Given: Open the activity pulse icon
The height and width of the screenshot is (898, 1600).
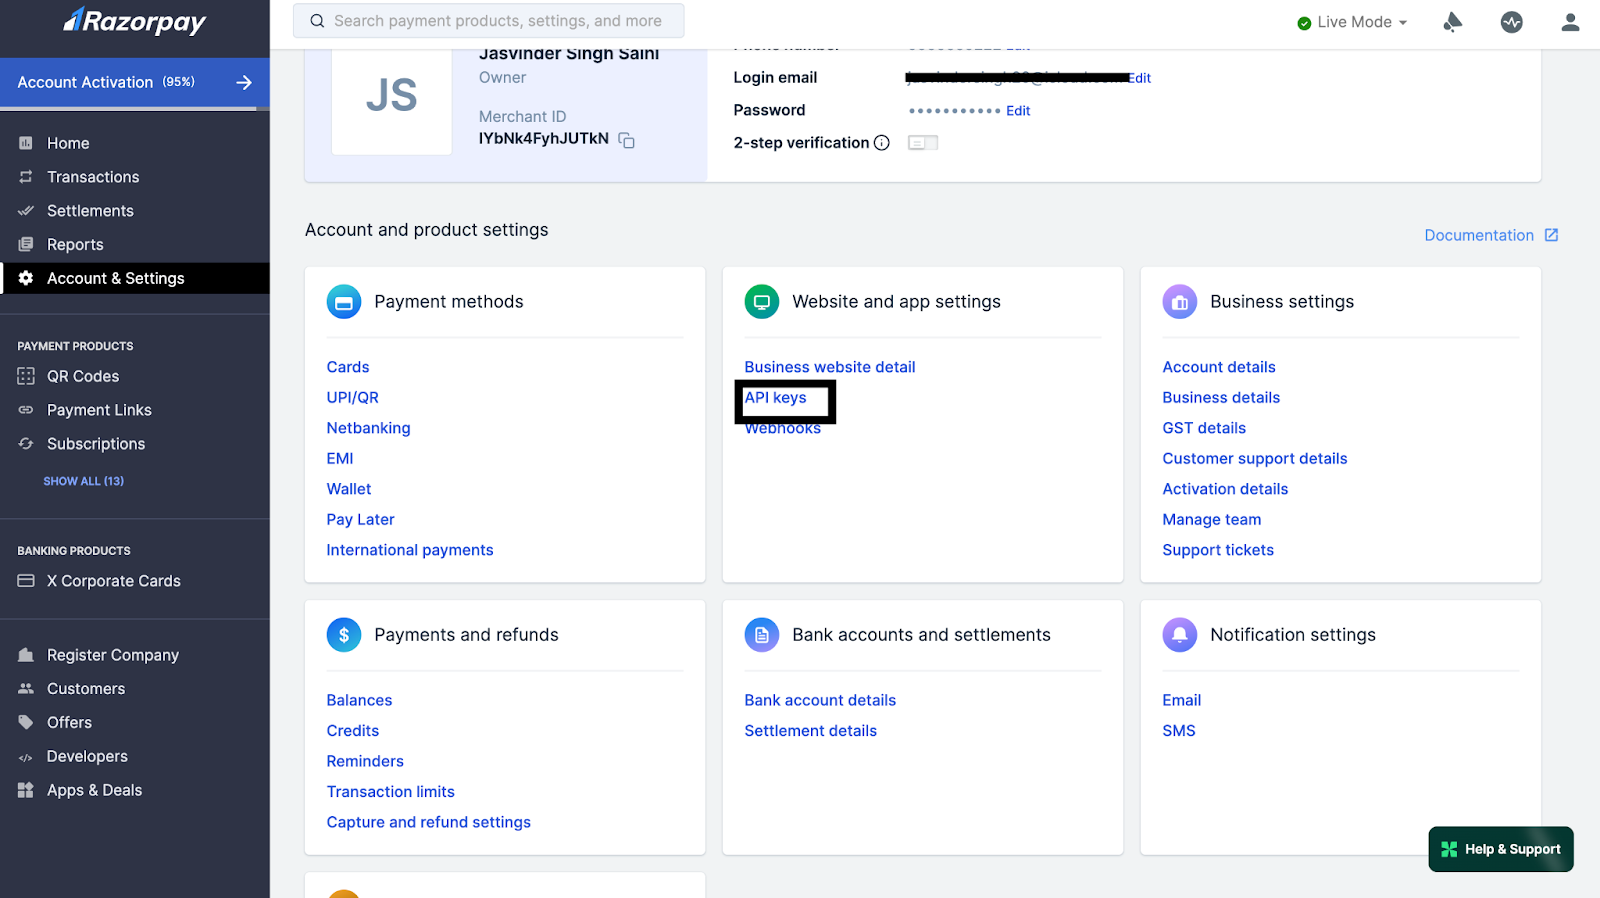Looking at the screenshot, I should 1512,22.
